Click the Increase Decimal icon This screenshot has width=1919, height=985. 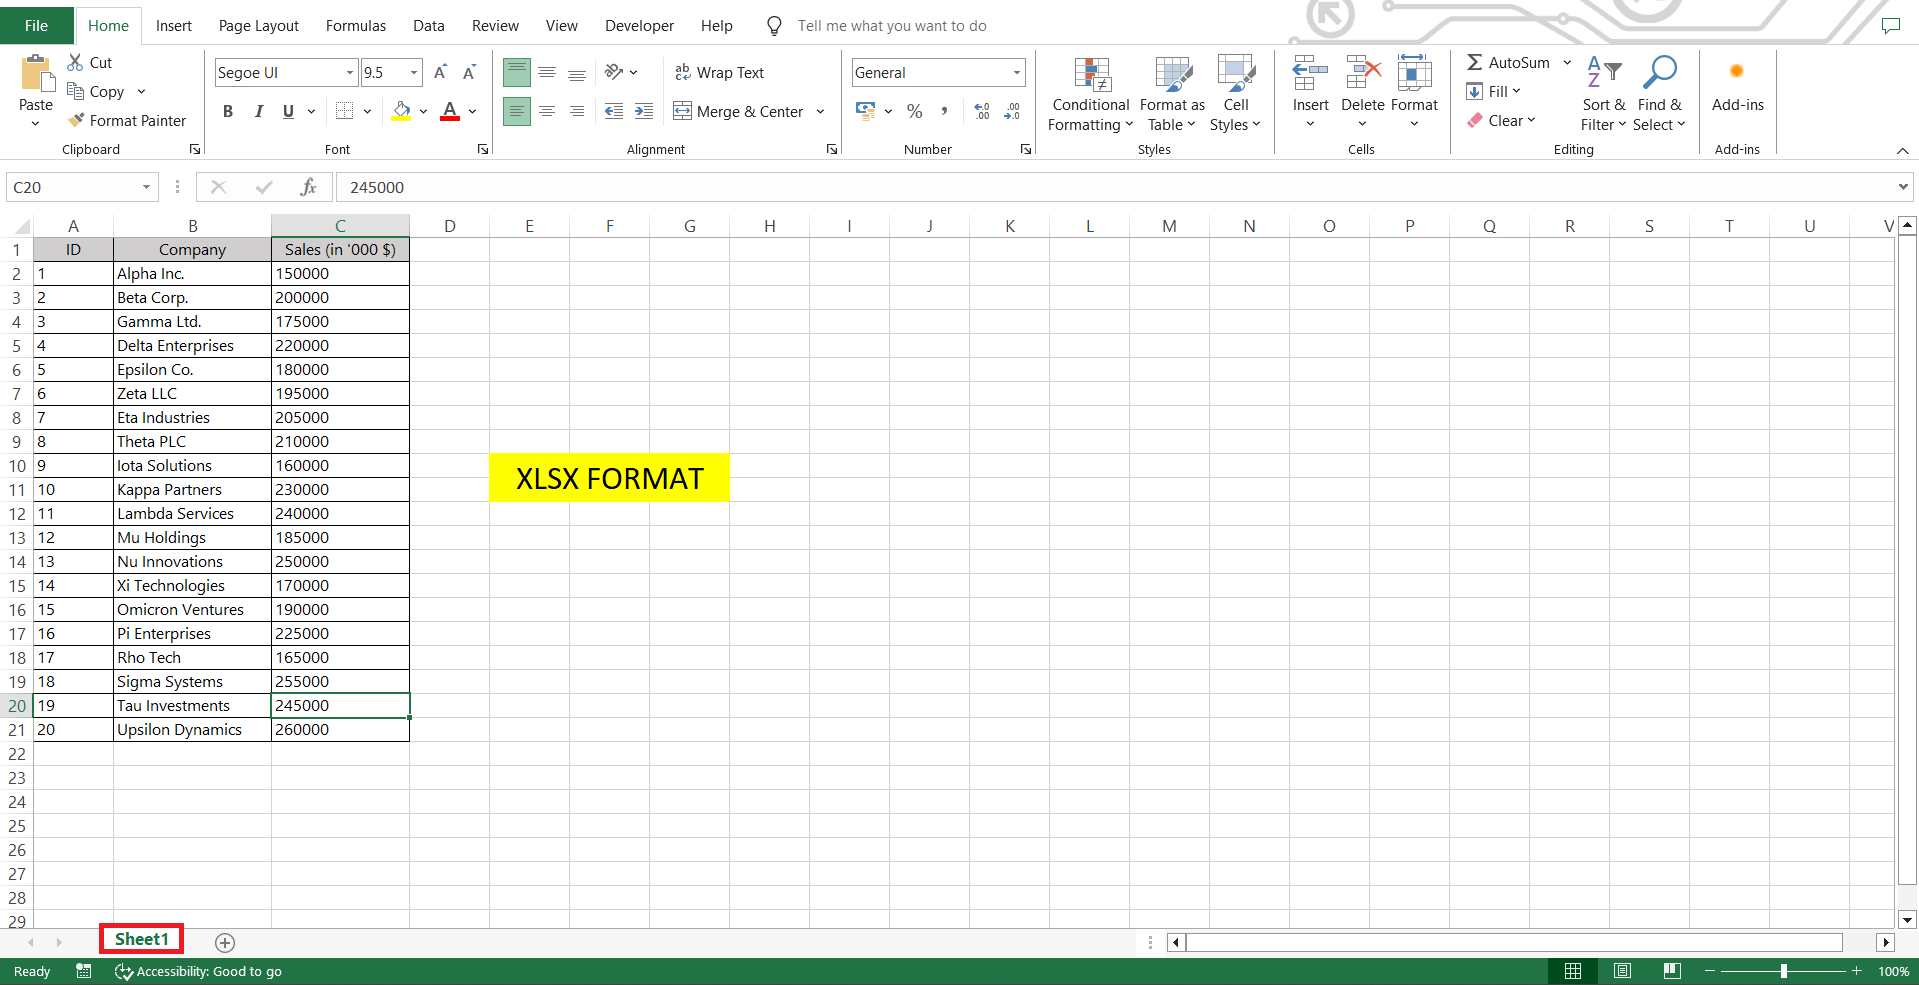pyautogui.click(x=982, y=111)
